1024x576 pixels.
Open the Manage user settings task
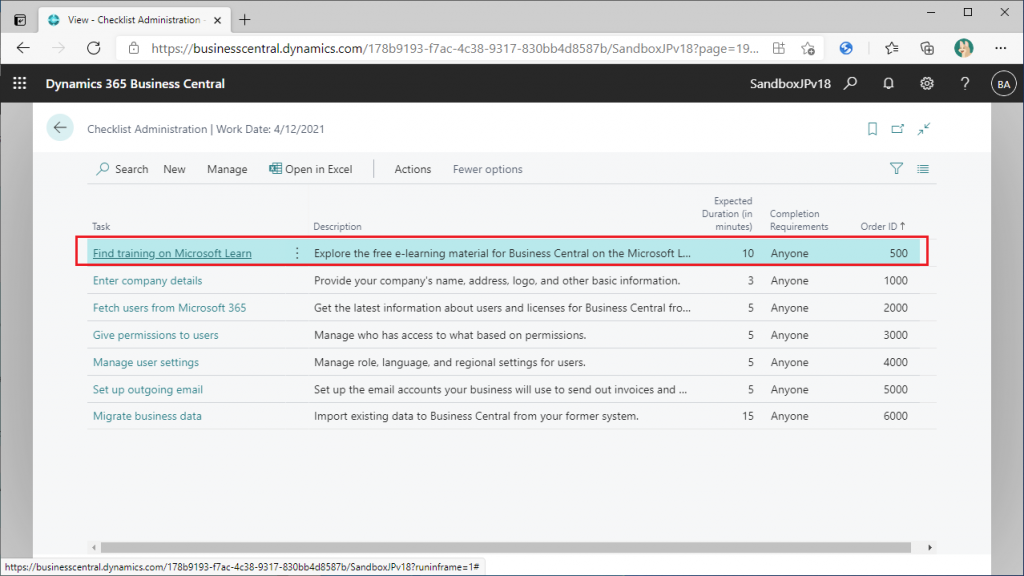[x=146, y=362]
